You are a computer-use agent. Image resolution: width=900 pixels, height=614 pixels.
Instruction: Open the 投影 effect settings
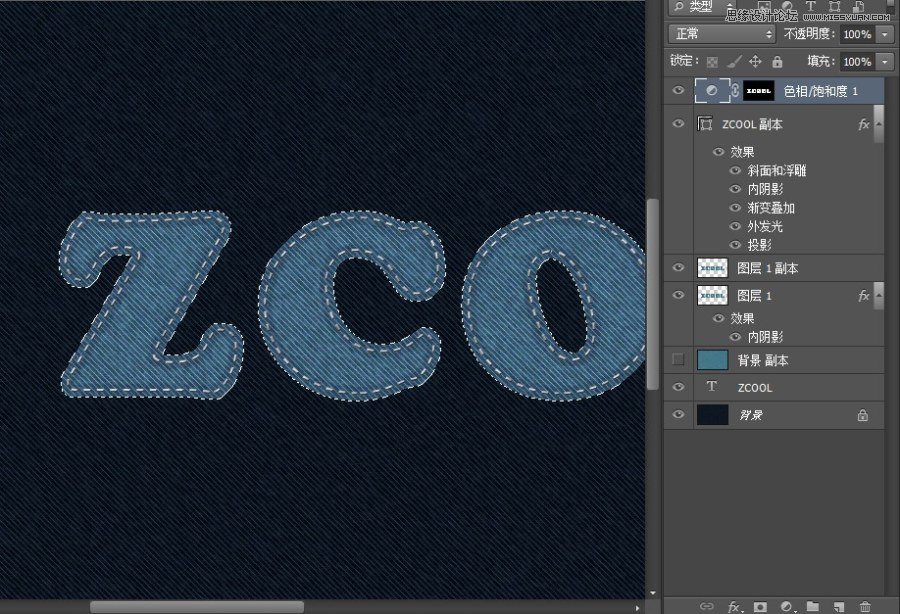(x=759, y=245)
